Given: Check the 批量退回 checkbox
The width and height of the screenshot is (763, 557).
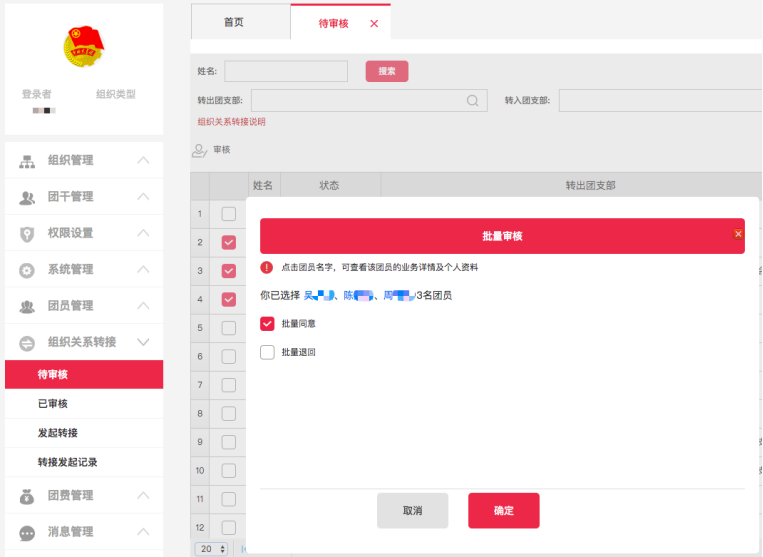Looking at the screenshot, I should pyautogui.click(x=267, y=352).
